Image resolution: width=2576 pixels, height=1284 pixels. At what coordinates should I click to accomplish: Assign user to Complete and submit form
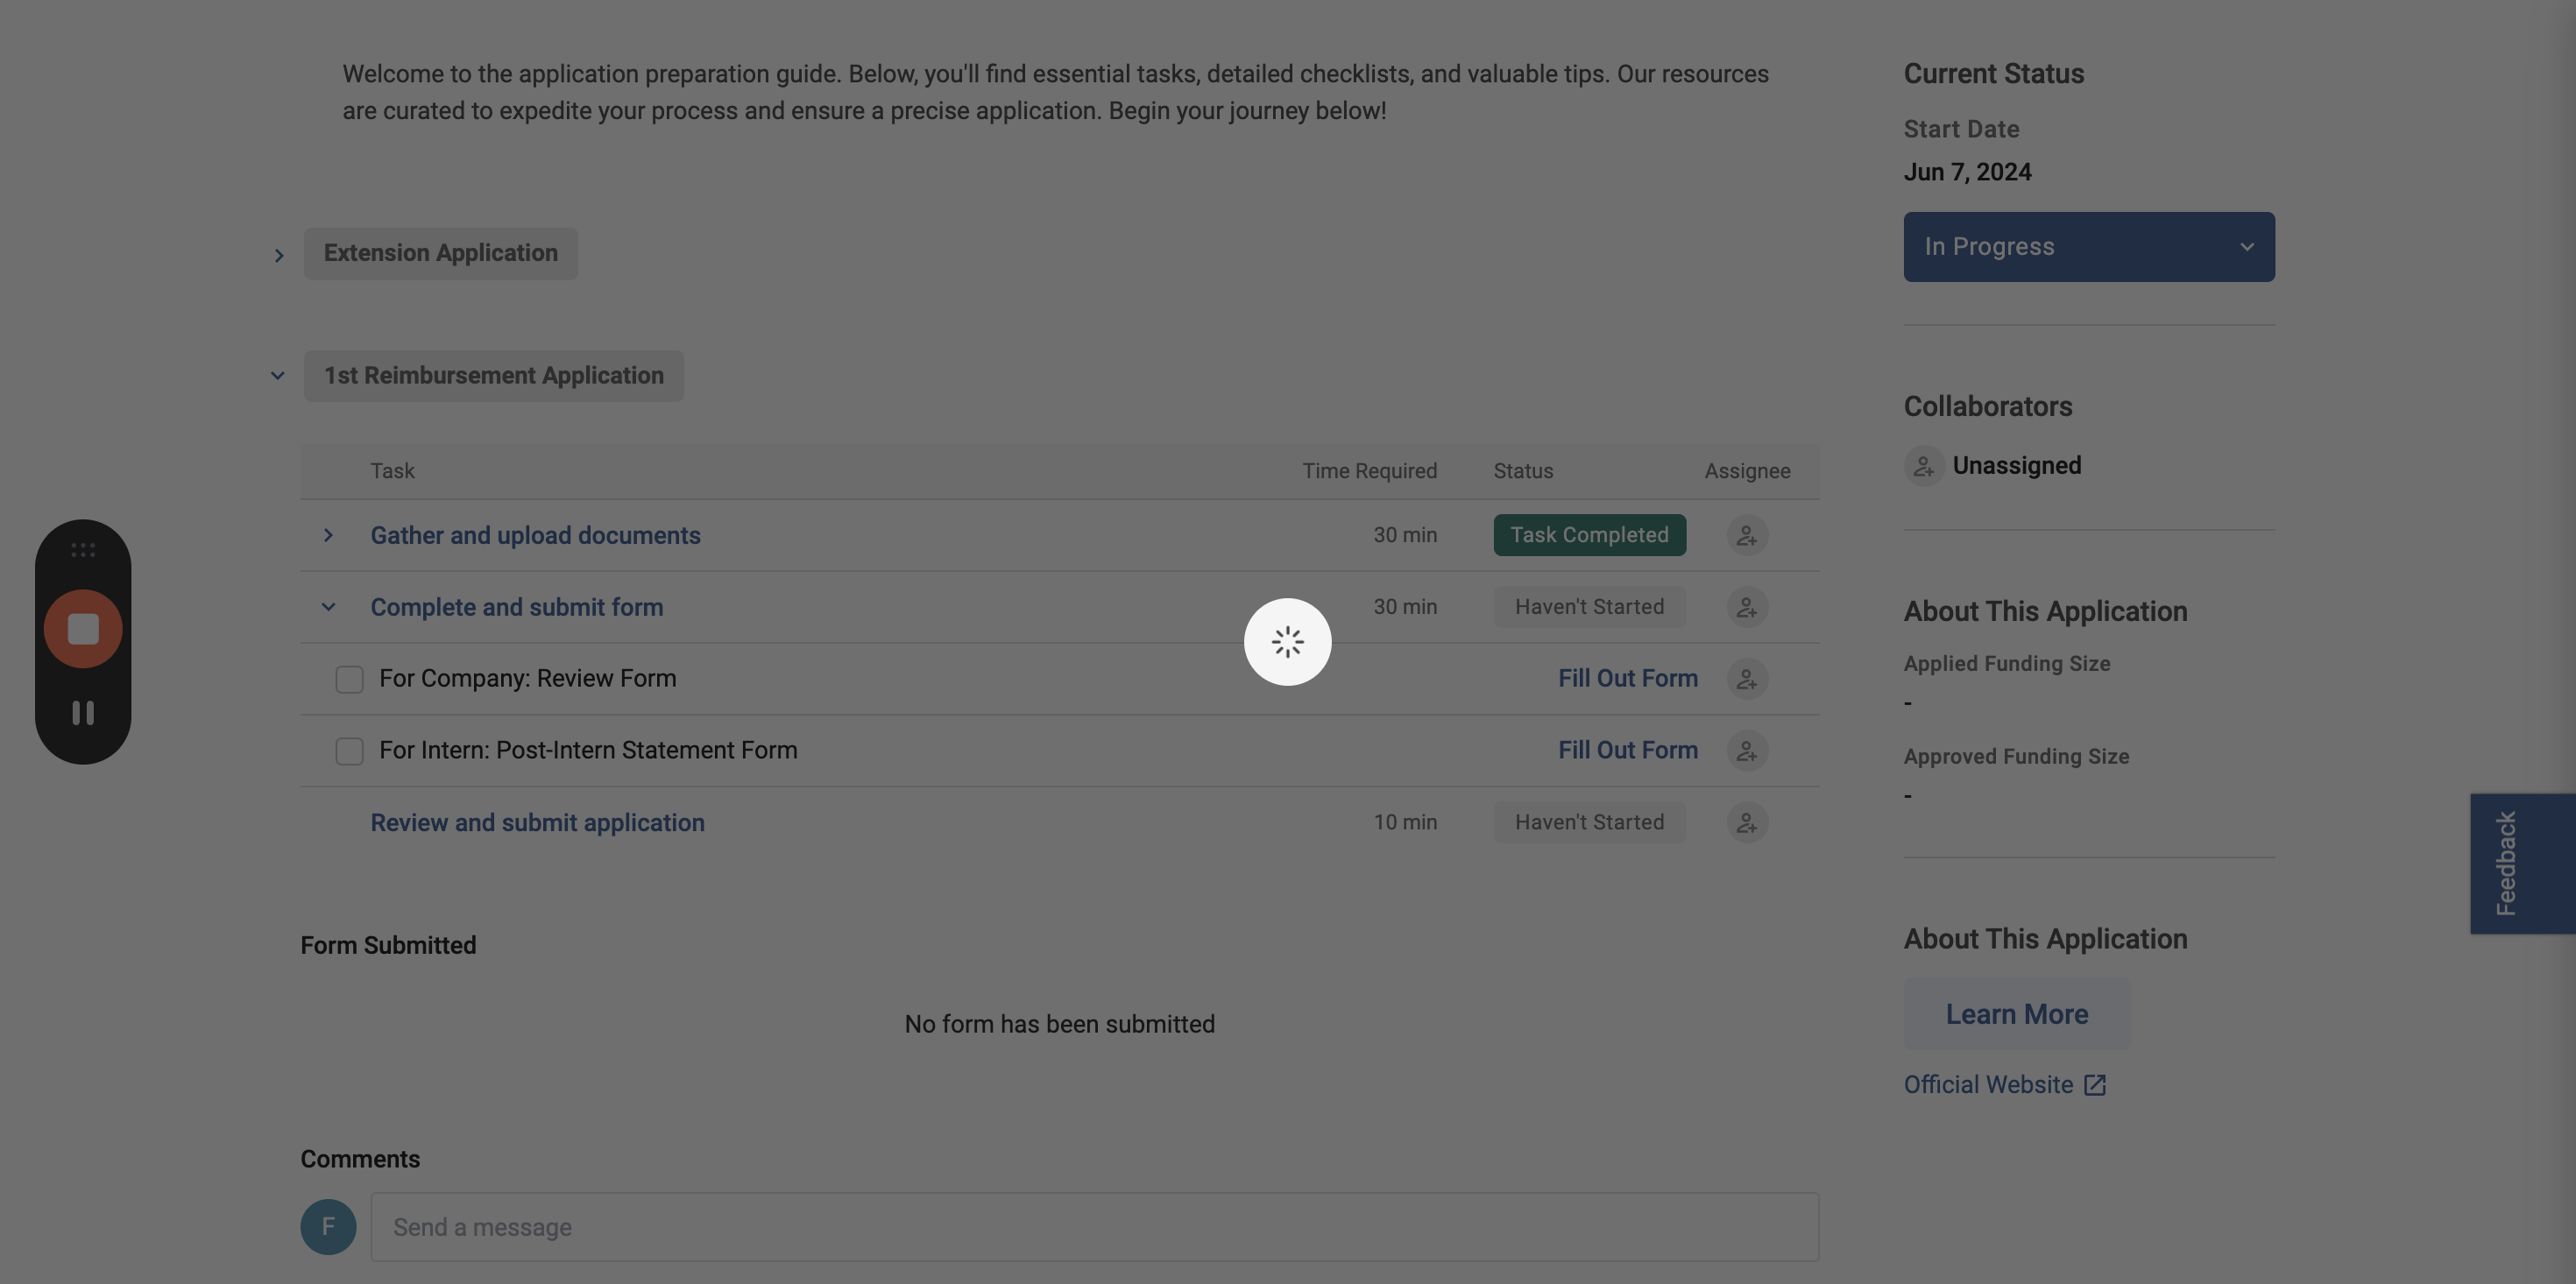(x=1747, y=607)
